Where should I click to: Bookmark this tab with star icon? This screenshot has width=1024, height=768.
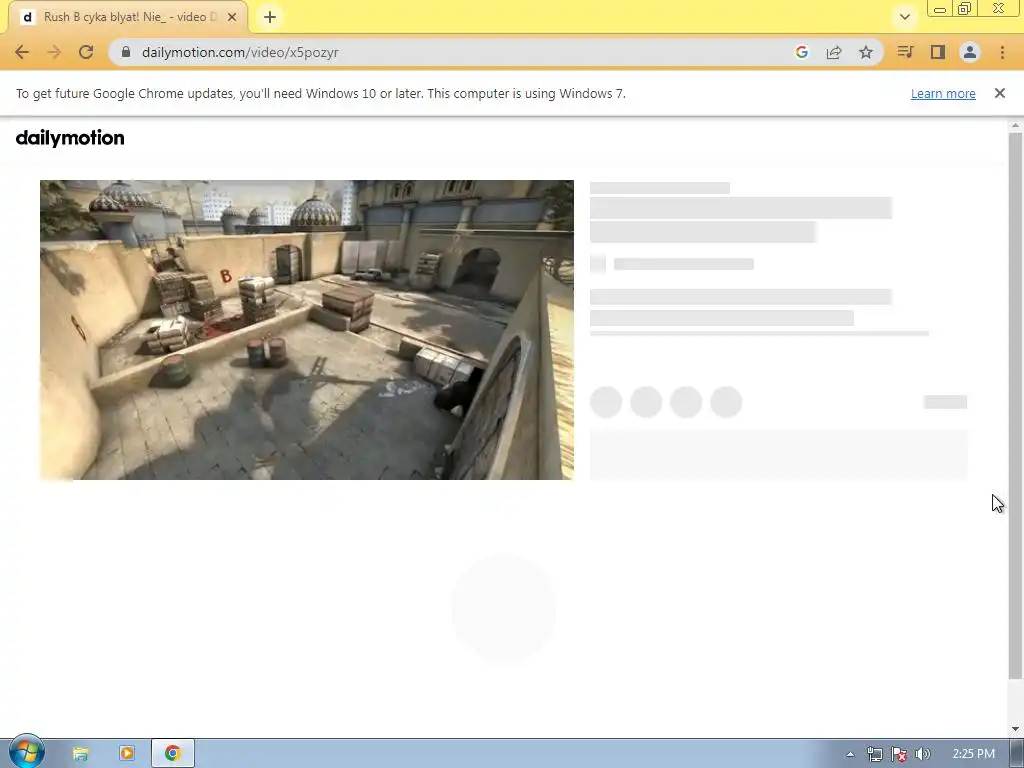866,52
